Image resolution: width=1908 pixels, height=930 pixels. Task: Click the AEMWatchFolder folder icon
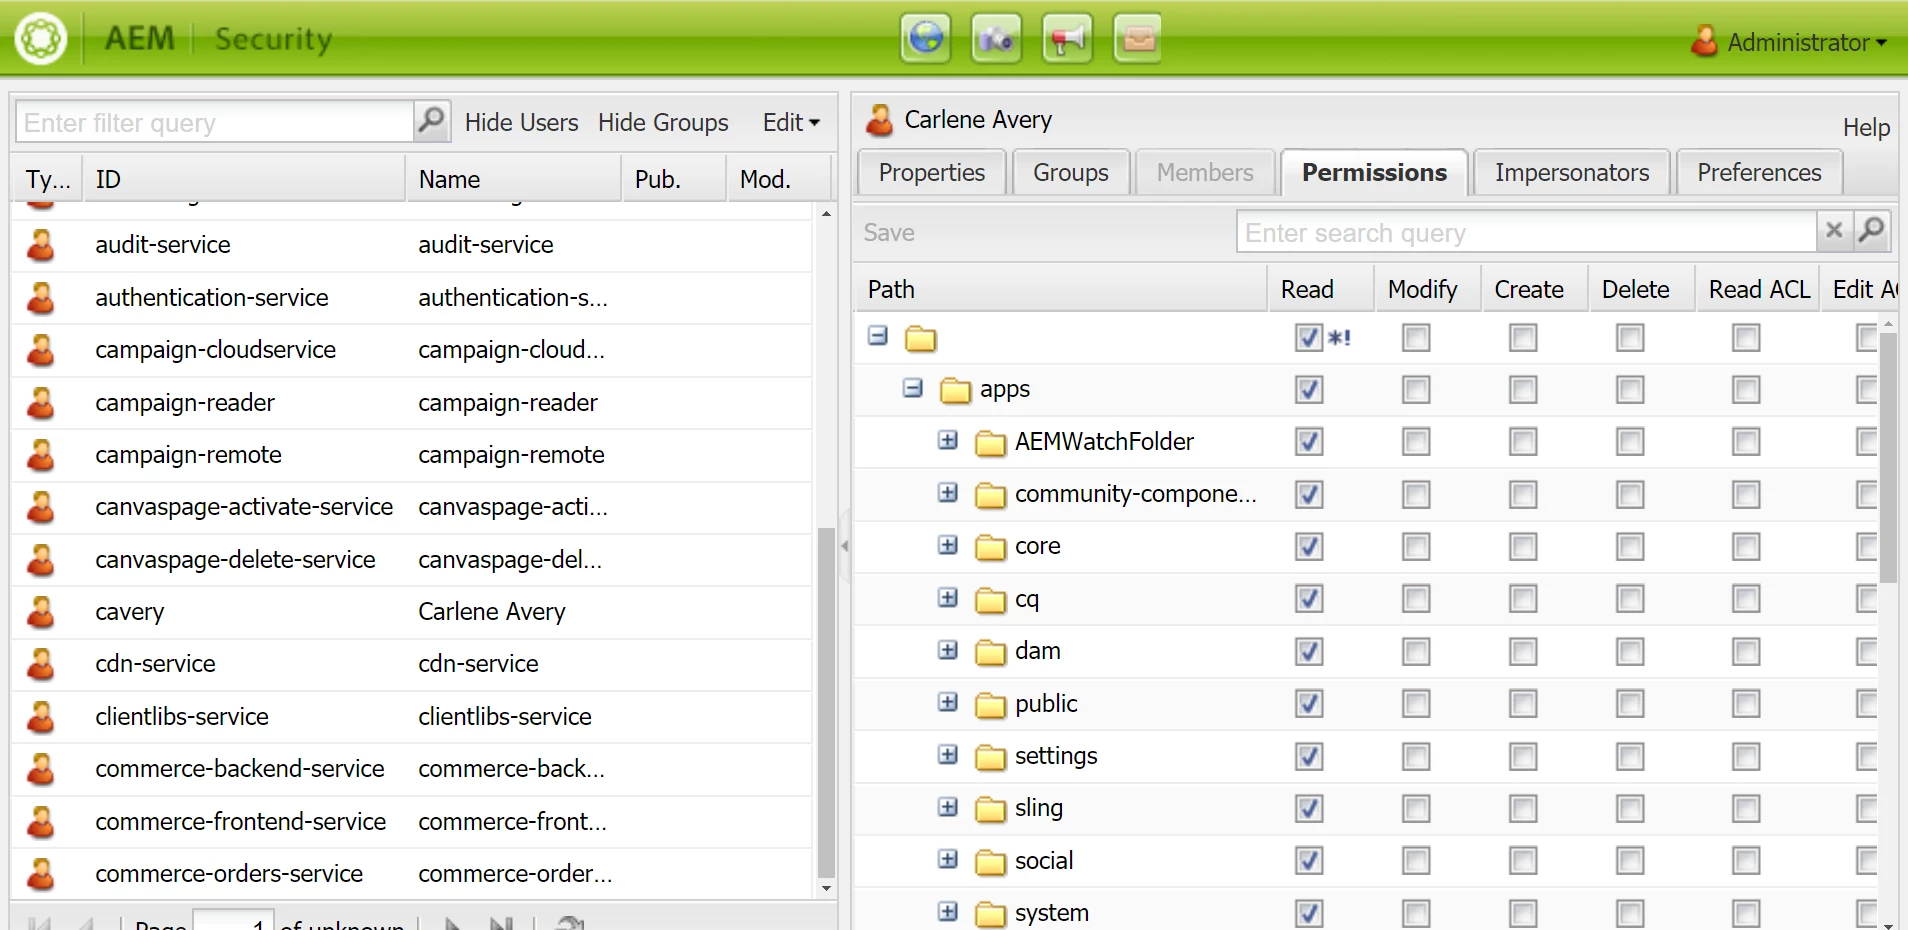[x=991, y=442]
